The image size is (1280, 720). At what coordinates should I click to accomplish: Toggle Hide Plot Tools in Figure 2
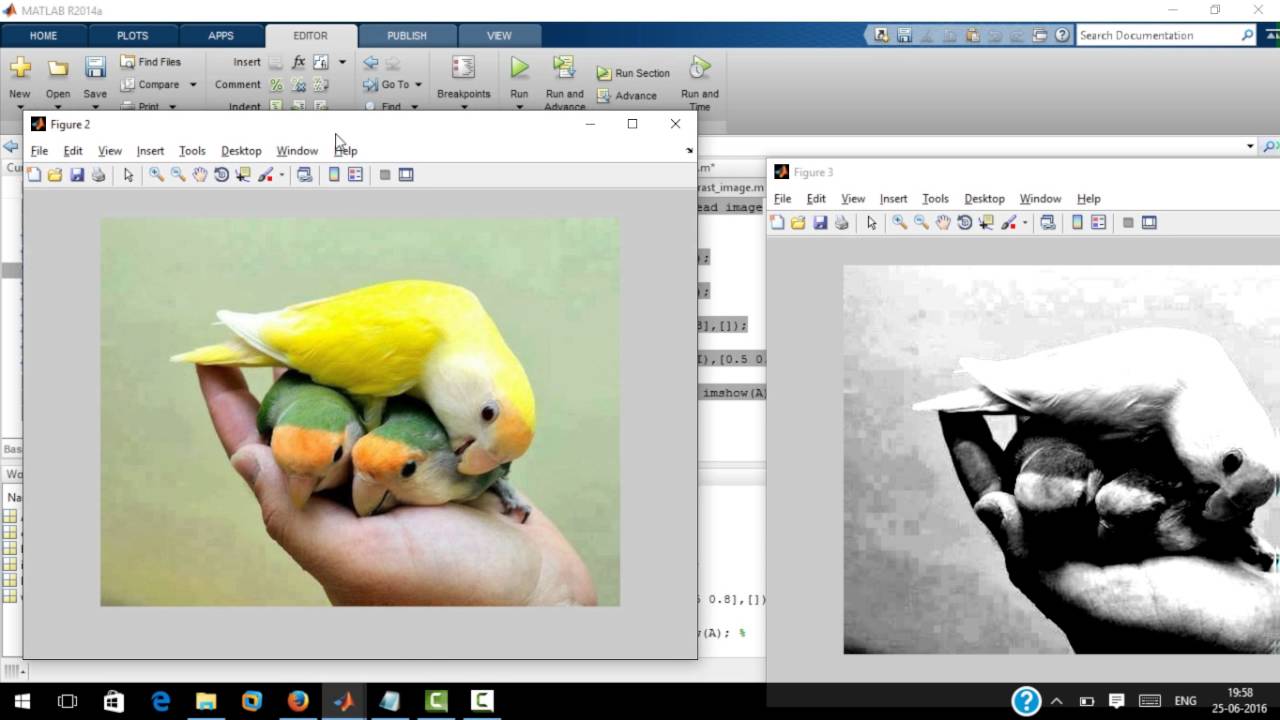point(385,175)
